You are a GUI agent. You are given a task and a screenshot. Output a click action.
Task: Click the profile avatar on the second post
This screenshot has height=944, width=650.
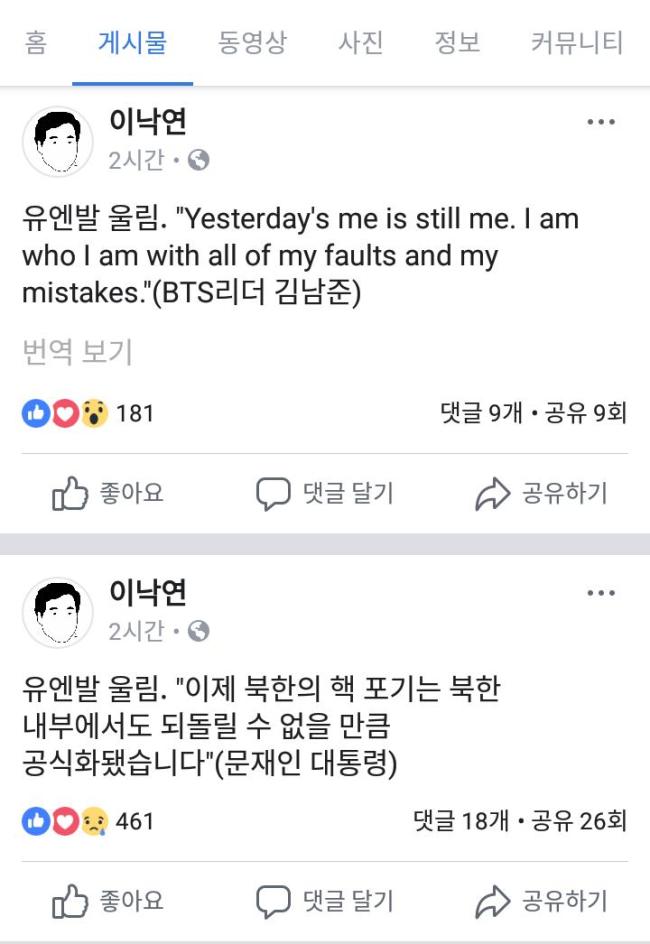pos(58,612)
